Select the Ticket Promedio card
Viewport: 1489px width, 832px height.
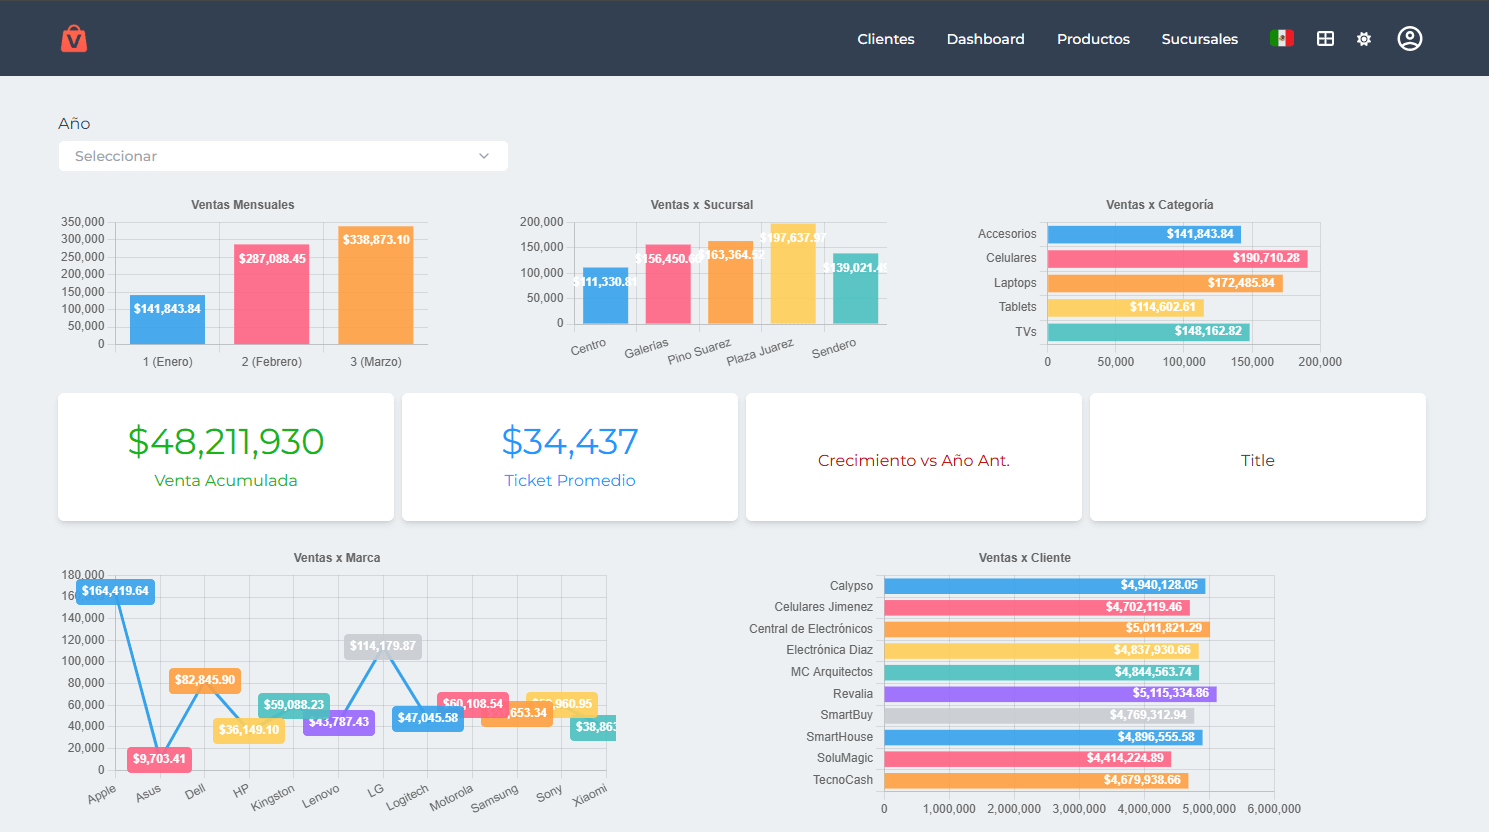tap(570, 457)
